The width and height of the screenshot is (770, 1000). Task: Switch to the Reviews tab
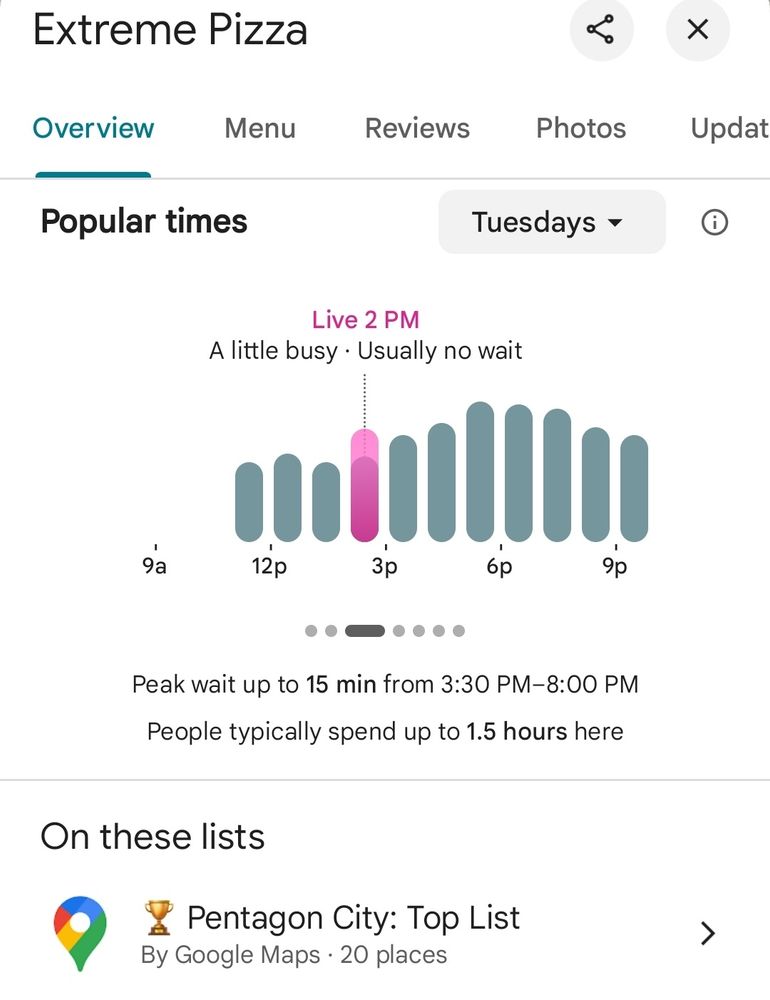click(417, 128)
